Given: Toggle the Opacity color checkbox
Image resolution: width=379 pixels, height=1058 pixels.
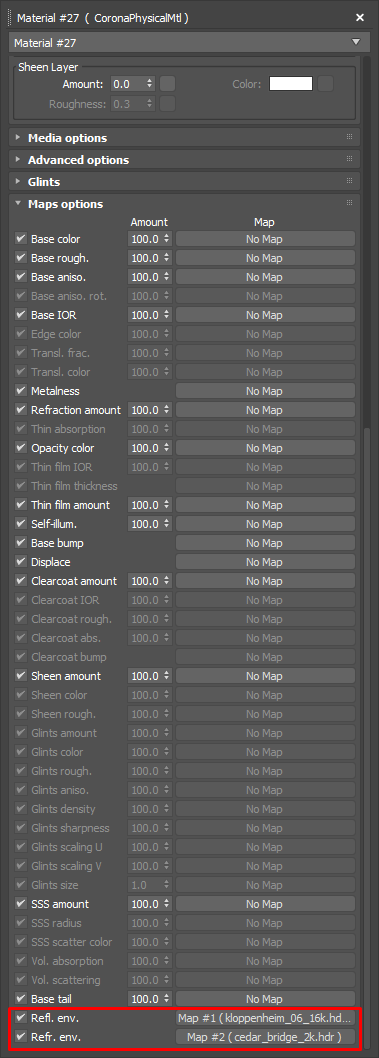Looking at the screenshot, I should pos(21,448).
